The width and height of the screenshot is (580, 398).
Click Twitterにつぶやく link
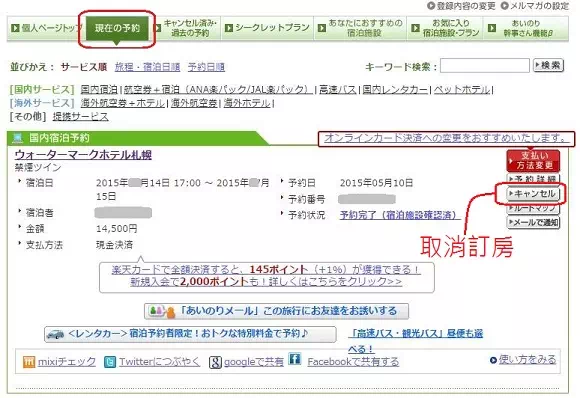tap(159, 362)
